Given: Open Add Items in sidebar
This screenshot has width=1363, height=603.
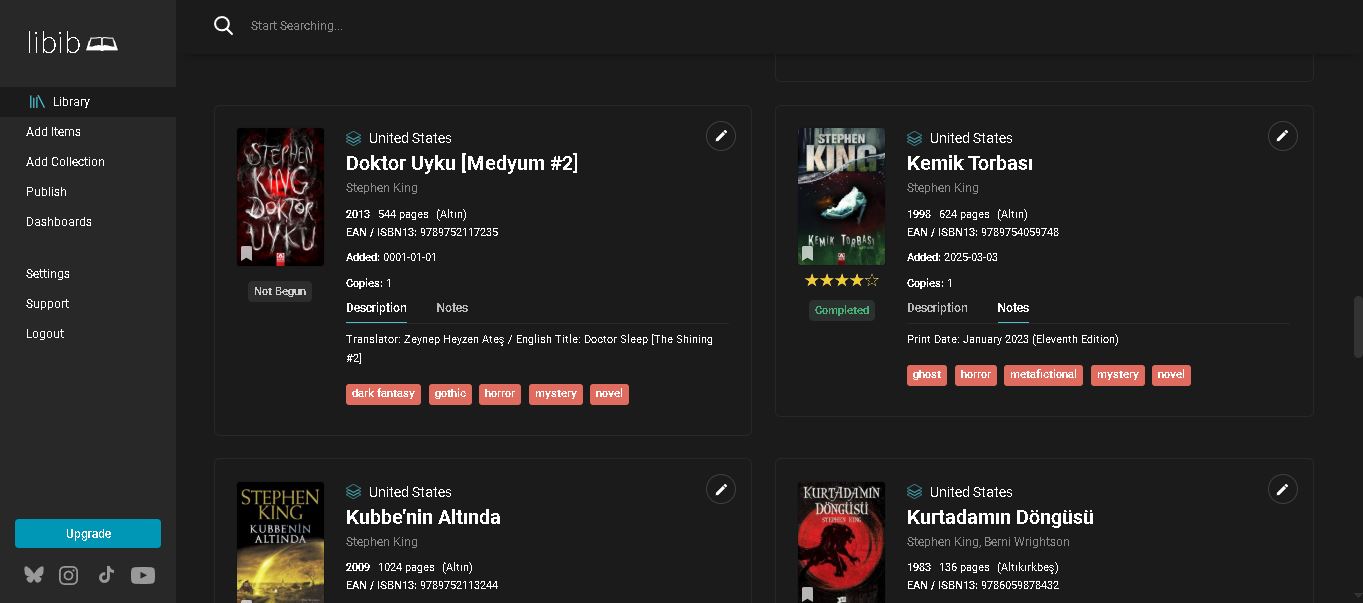Looking at the screenshot, I should (x=54, y=132).
